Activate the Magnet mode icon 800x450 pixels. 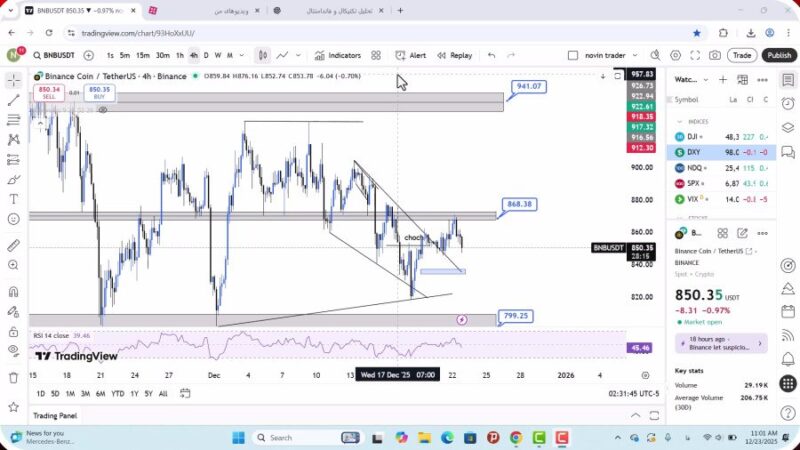13,291
